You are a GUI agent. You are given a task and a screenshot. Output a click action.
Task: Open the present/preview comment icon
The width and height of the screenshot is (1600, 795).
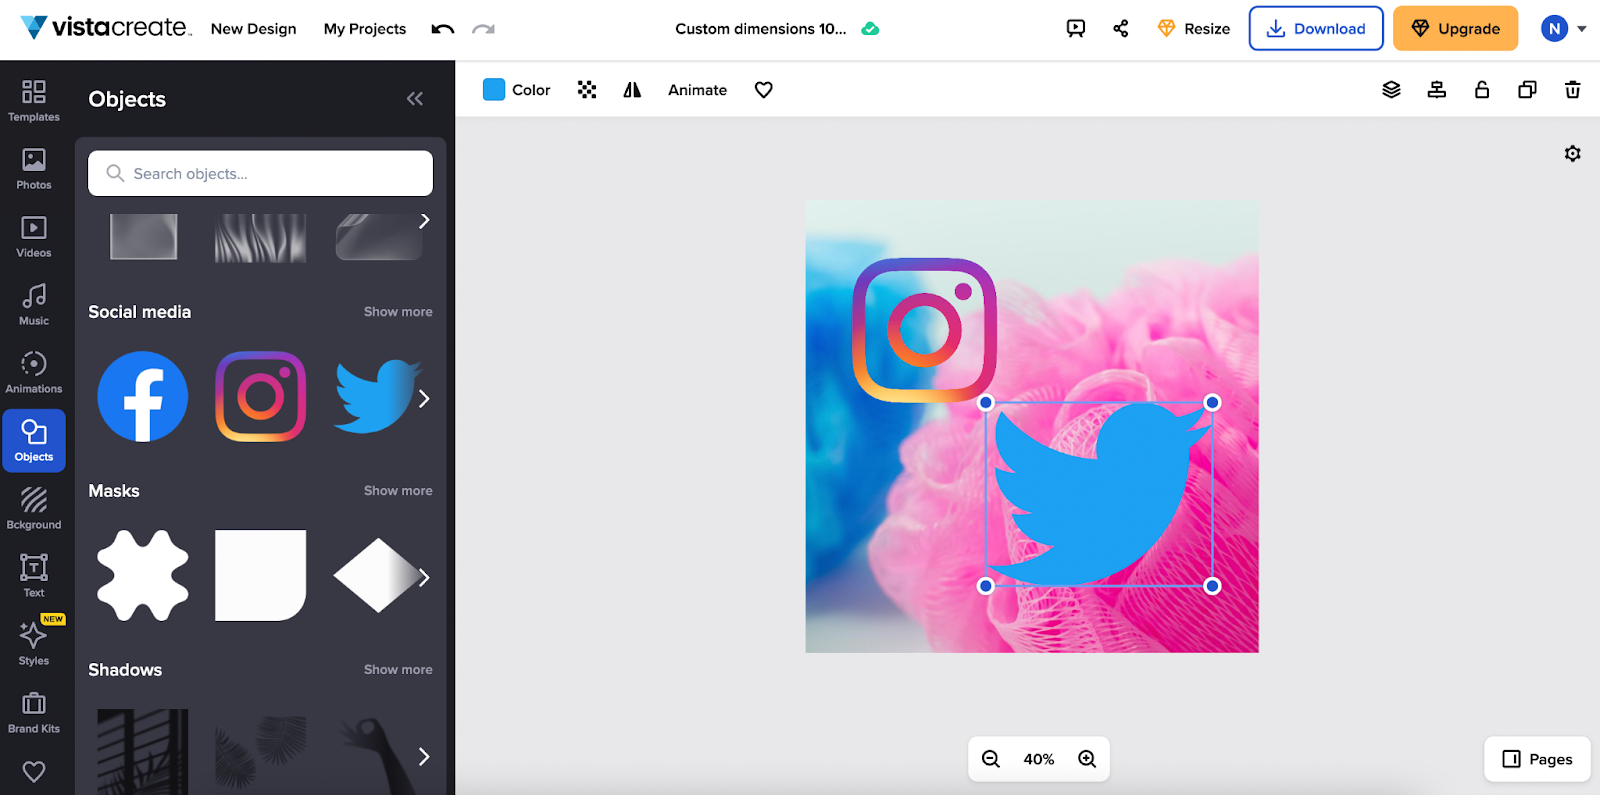pyautogui.click(x=1076, y=29)
